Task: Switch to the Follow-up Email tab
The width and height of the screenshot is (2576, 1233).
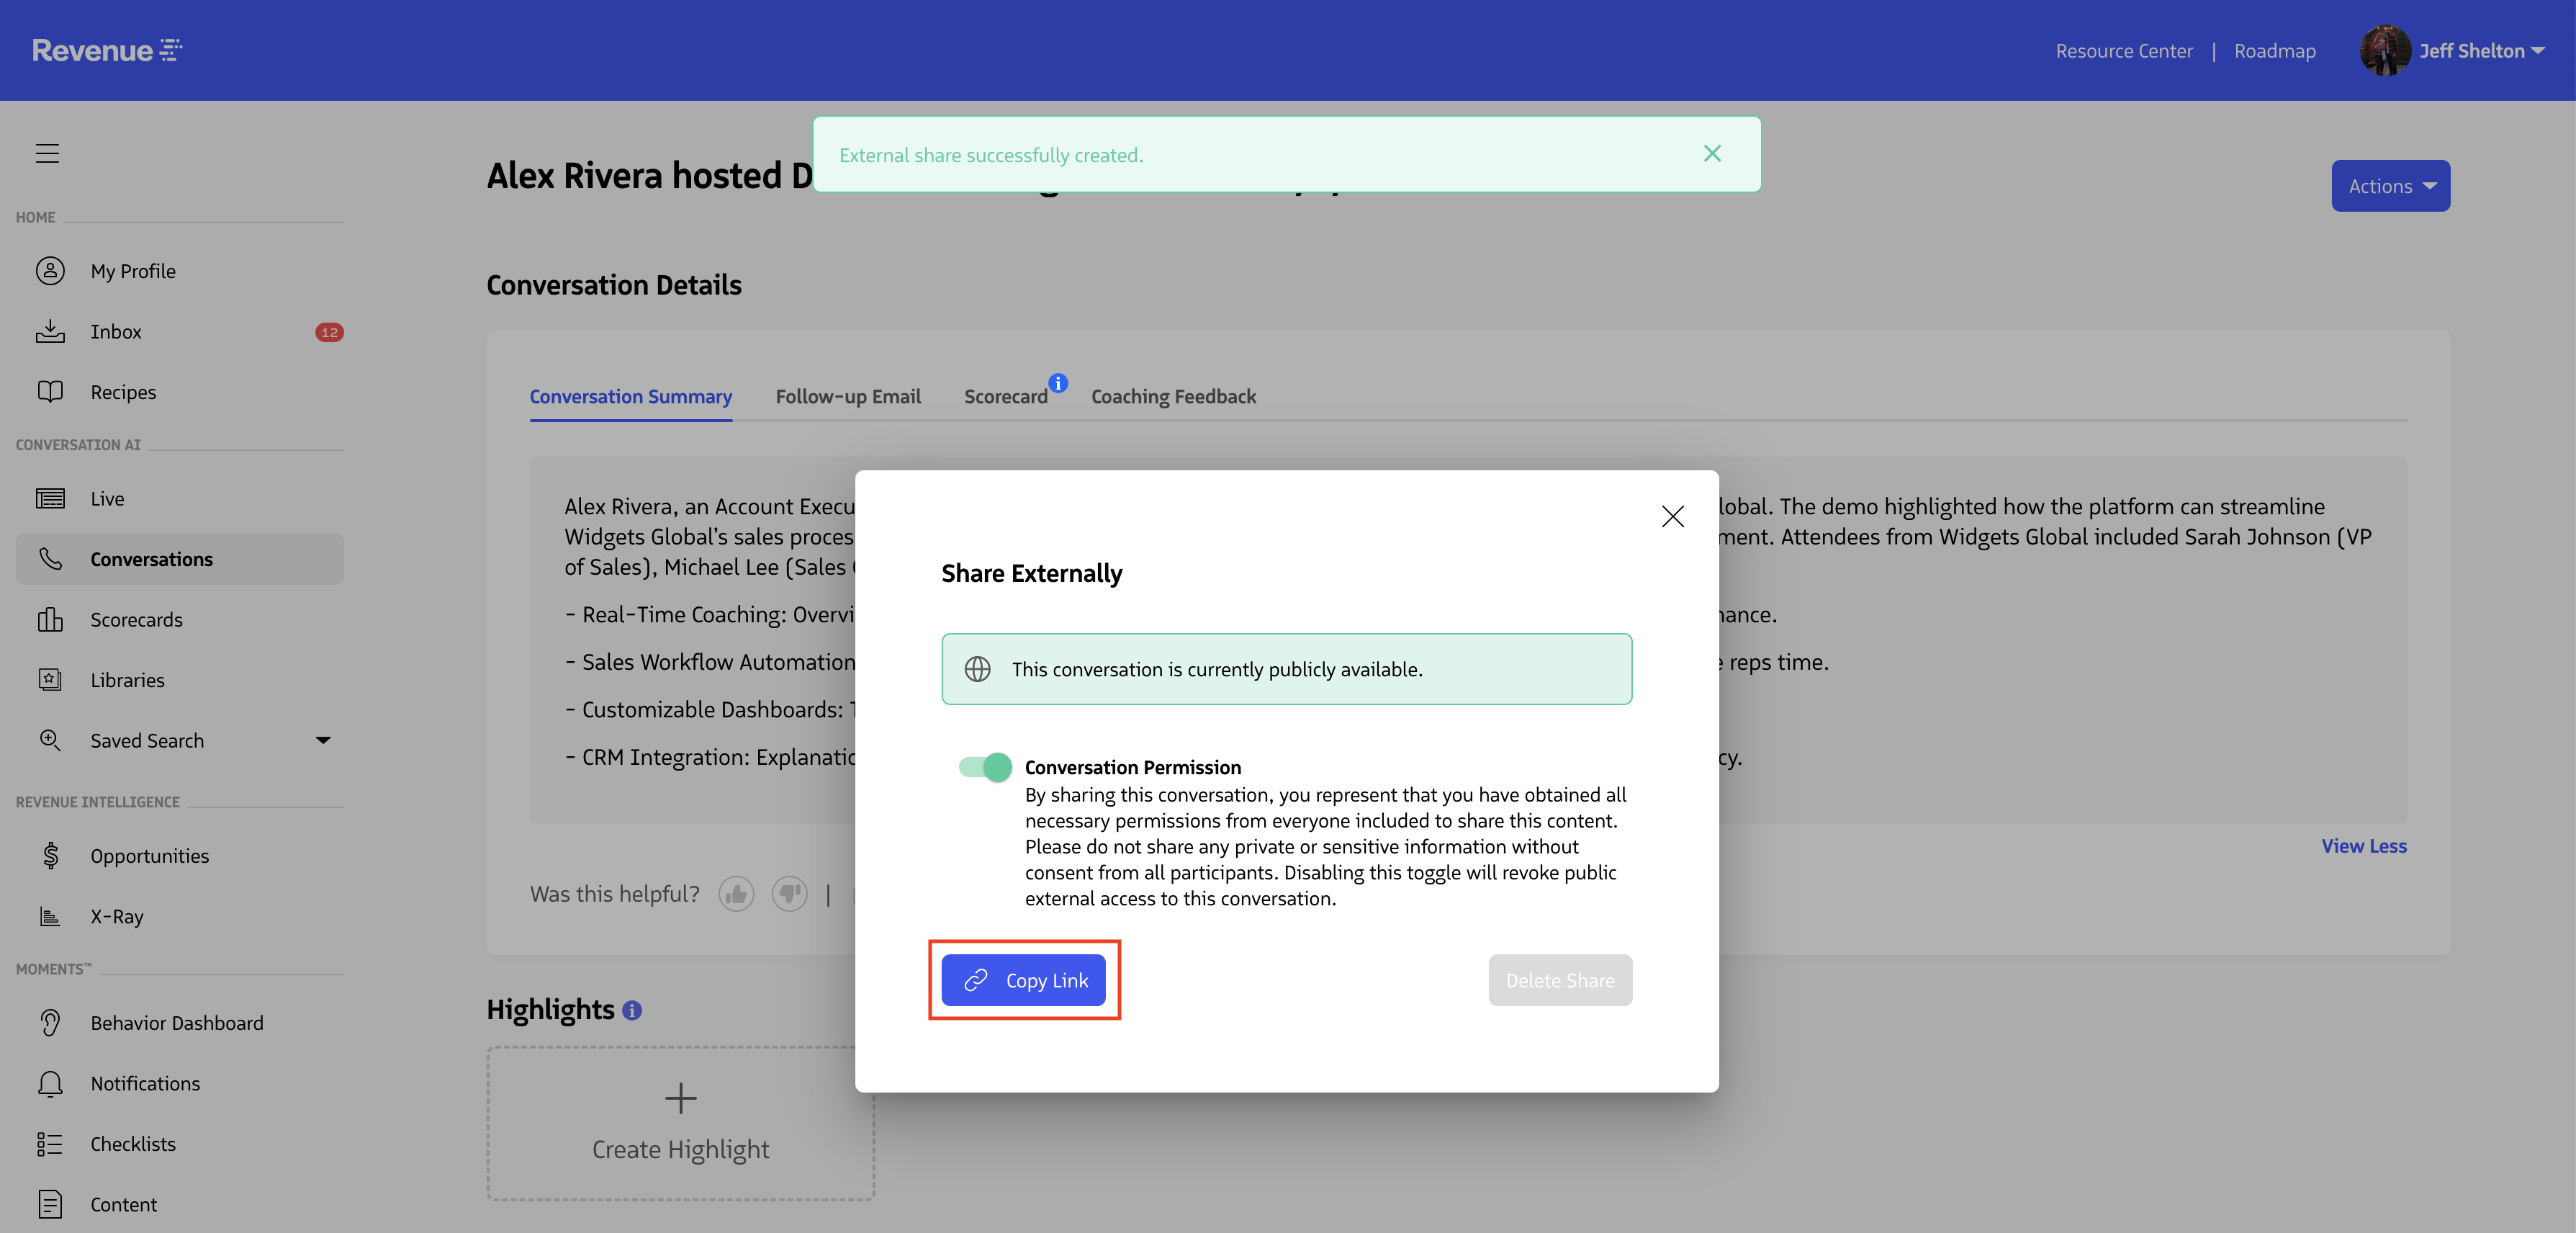Action: click(847, 396)
